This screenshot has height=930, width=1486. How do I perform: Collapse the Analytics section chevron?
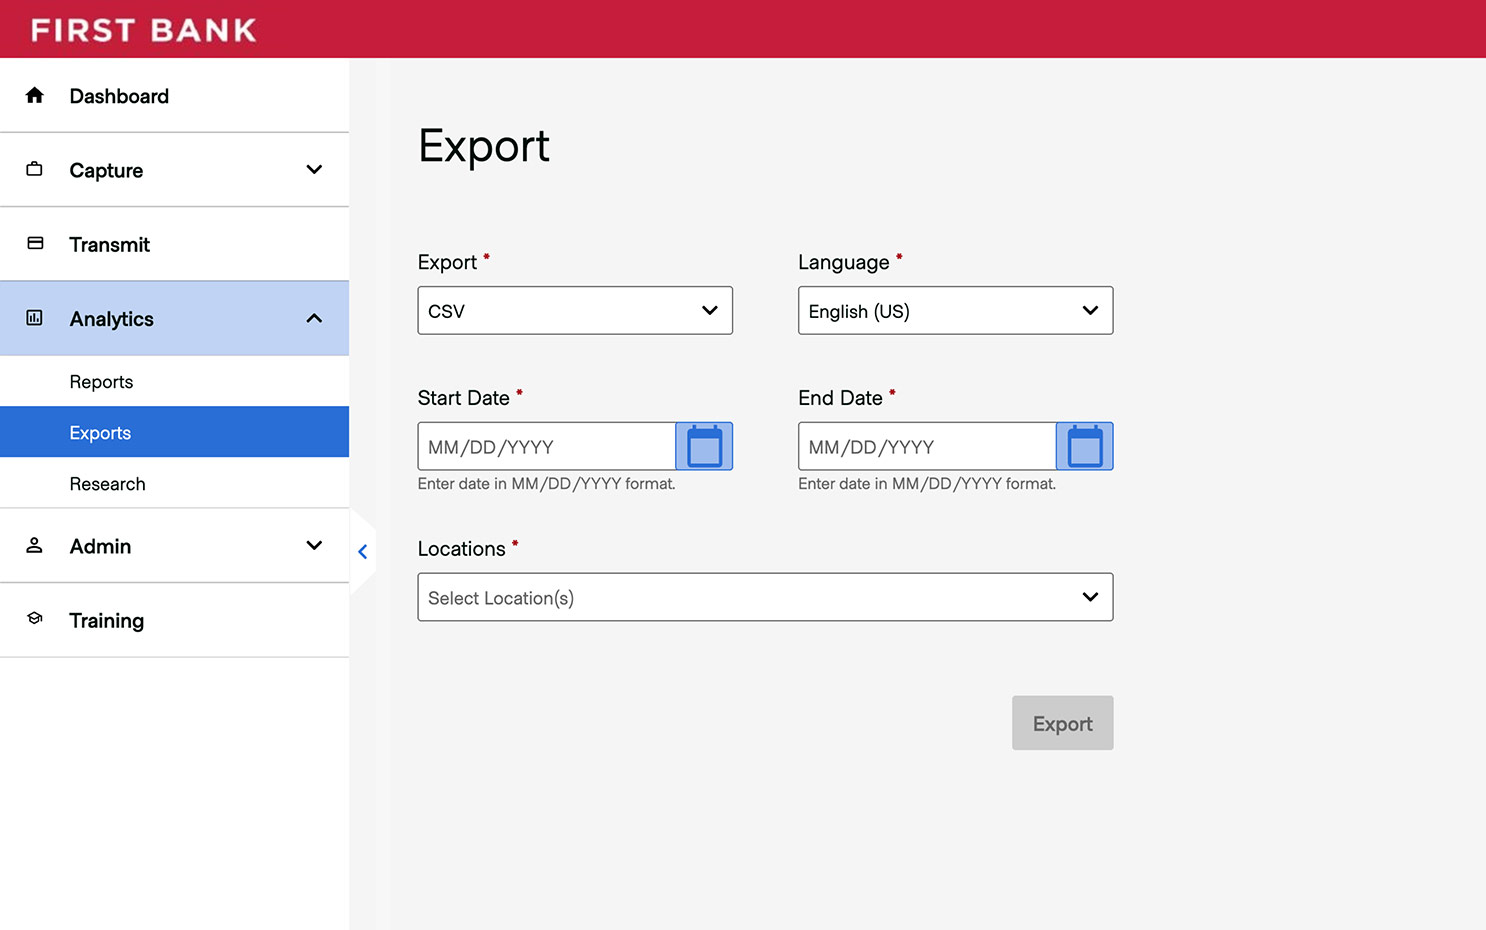point(314,318)
